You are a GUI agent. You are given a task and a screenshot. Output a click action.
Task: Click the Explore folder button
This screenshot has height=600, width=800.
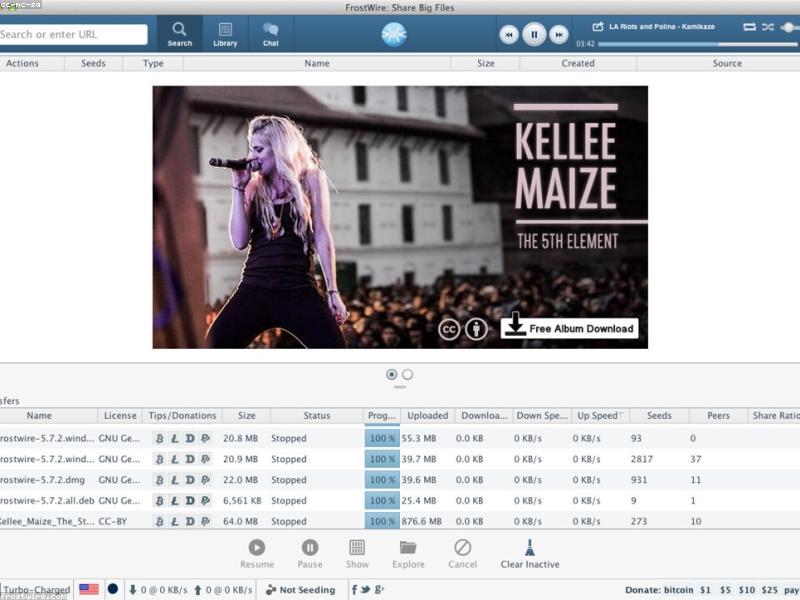point(408,554)
